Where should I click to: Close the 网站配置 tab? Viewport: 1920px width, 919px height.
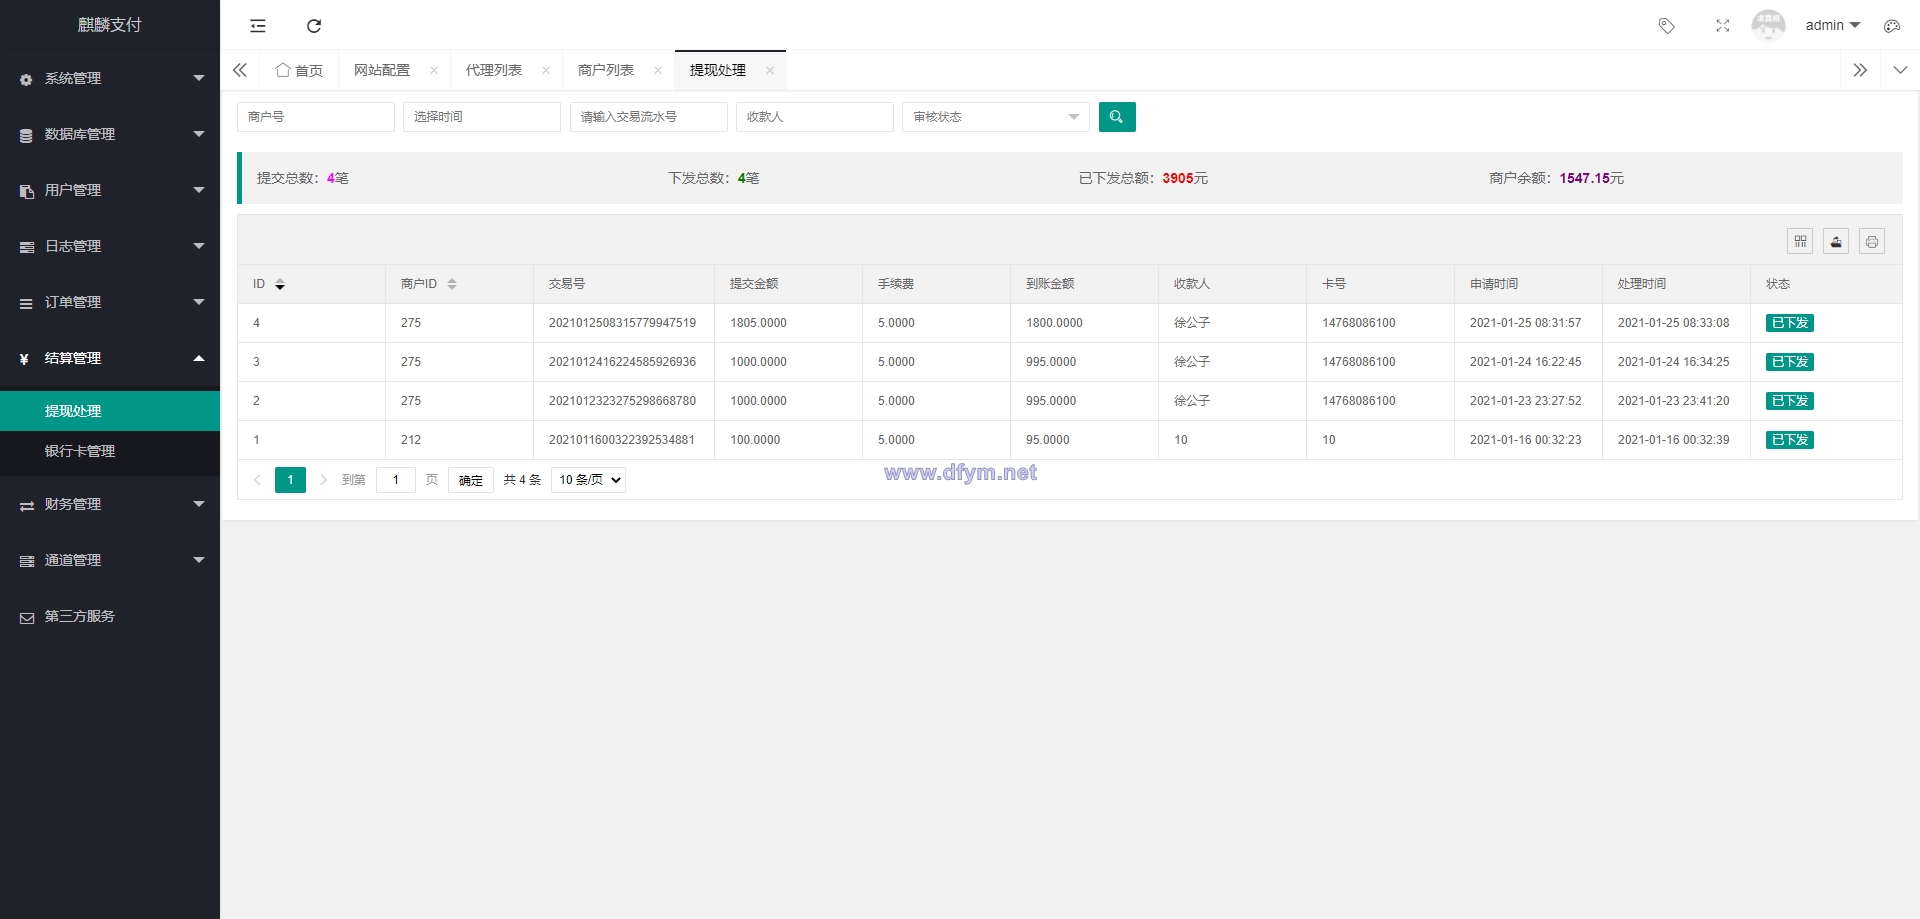pyautogui.click(x=433, y=70)
